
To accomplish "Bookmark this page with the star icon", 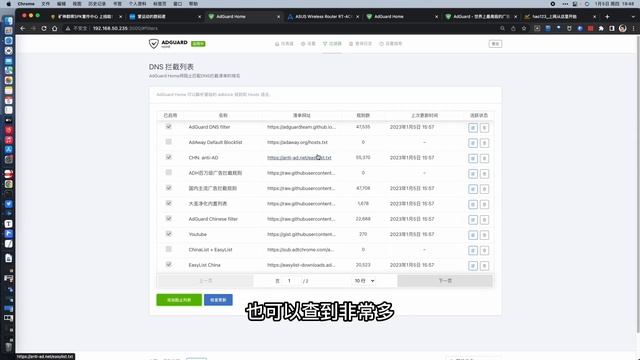I will pos(524,29).
